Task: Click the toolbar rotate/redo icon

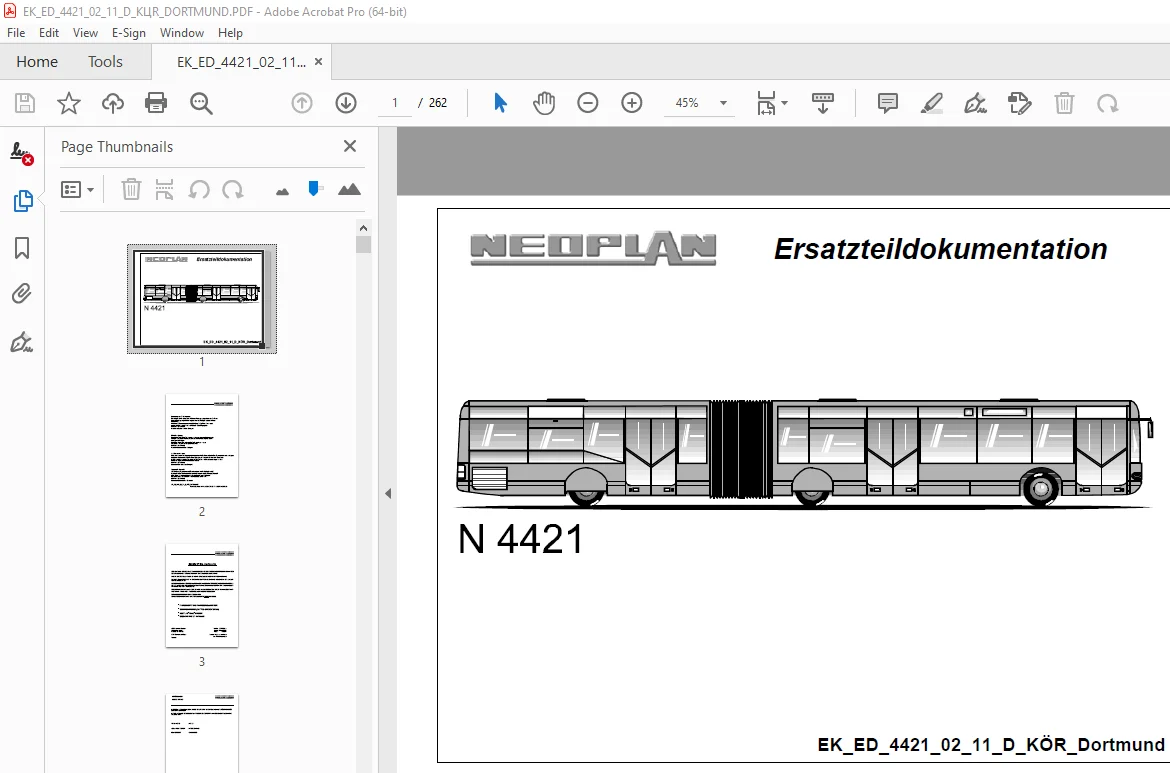Action: 1107,103
